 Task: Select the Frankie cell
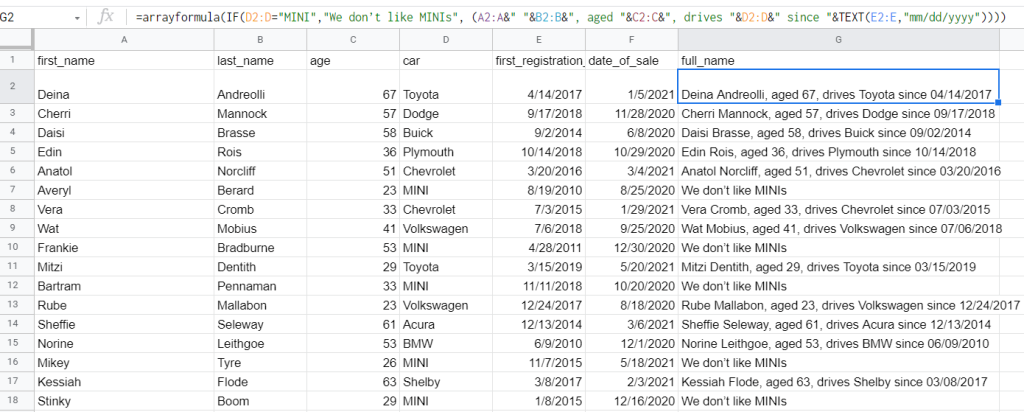pyautogui.click(x=124, y=248)
